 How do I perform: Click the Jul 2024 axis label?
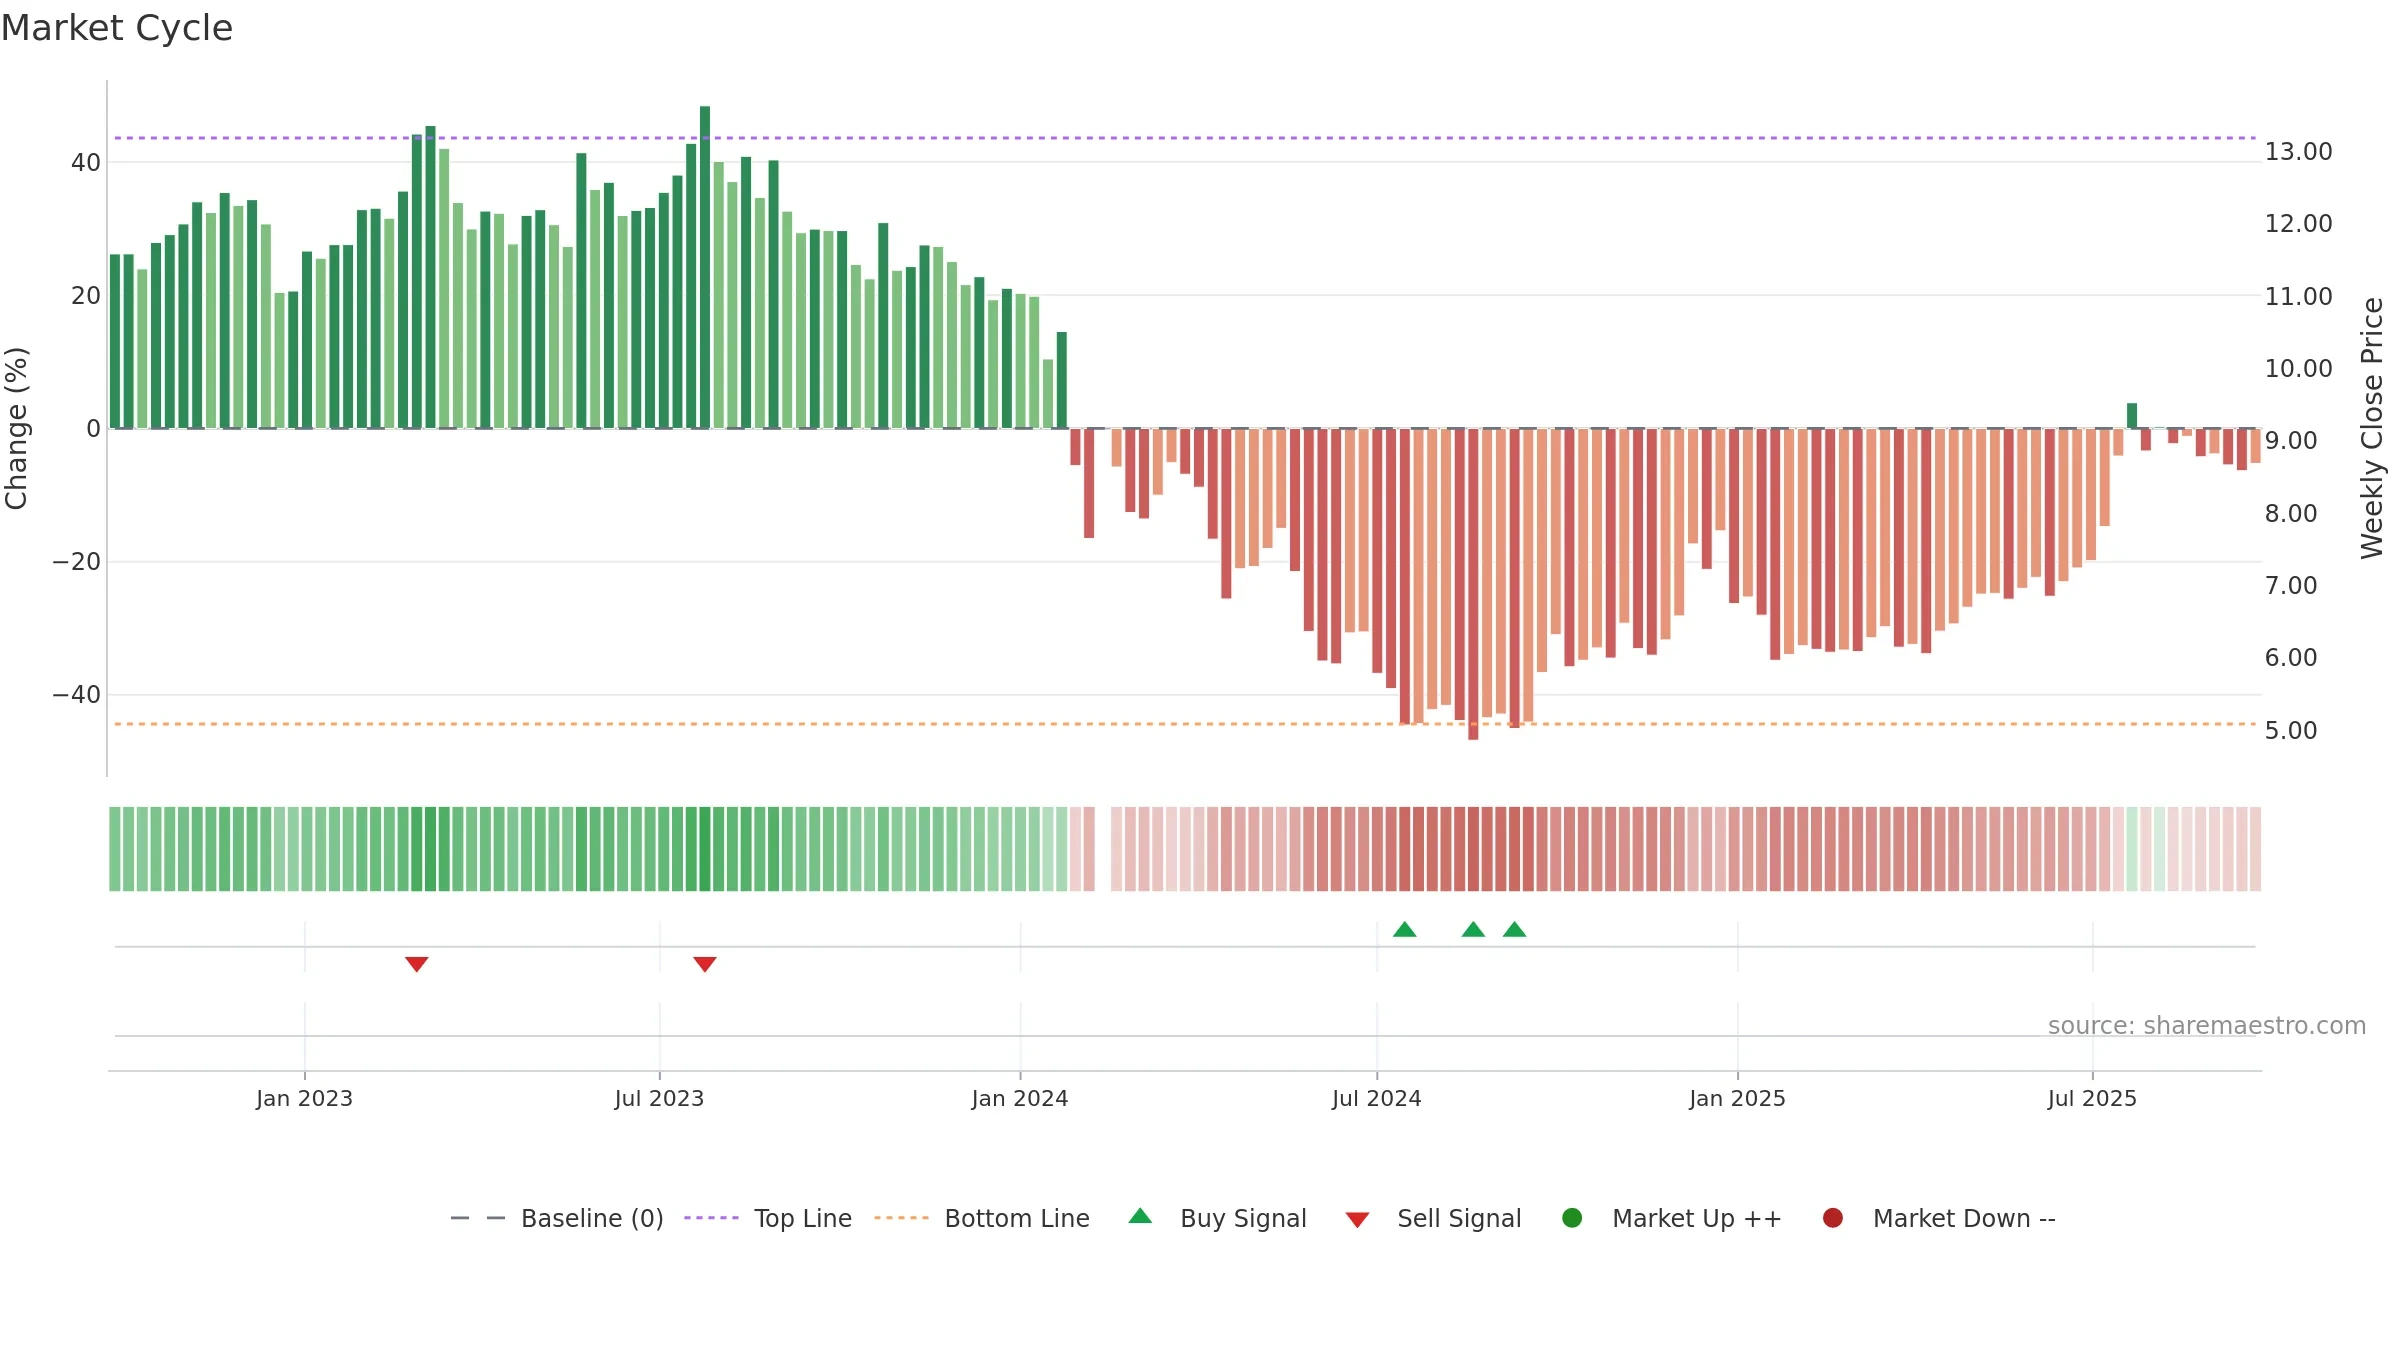click(1377, 1098)
